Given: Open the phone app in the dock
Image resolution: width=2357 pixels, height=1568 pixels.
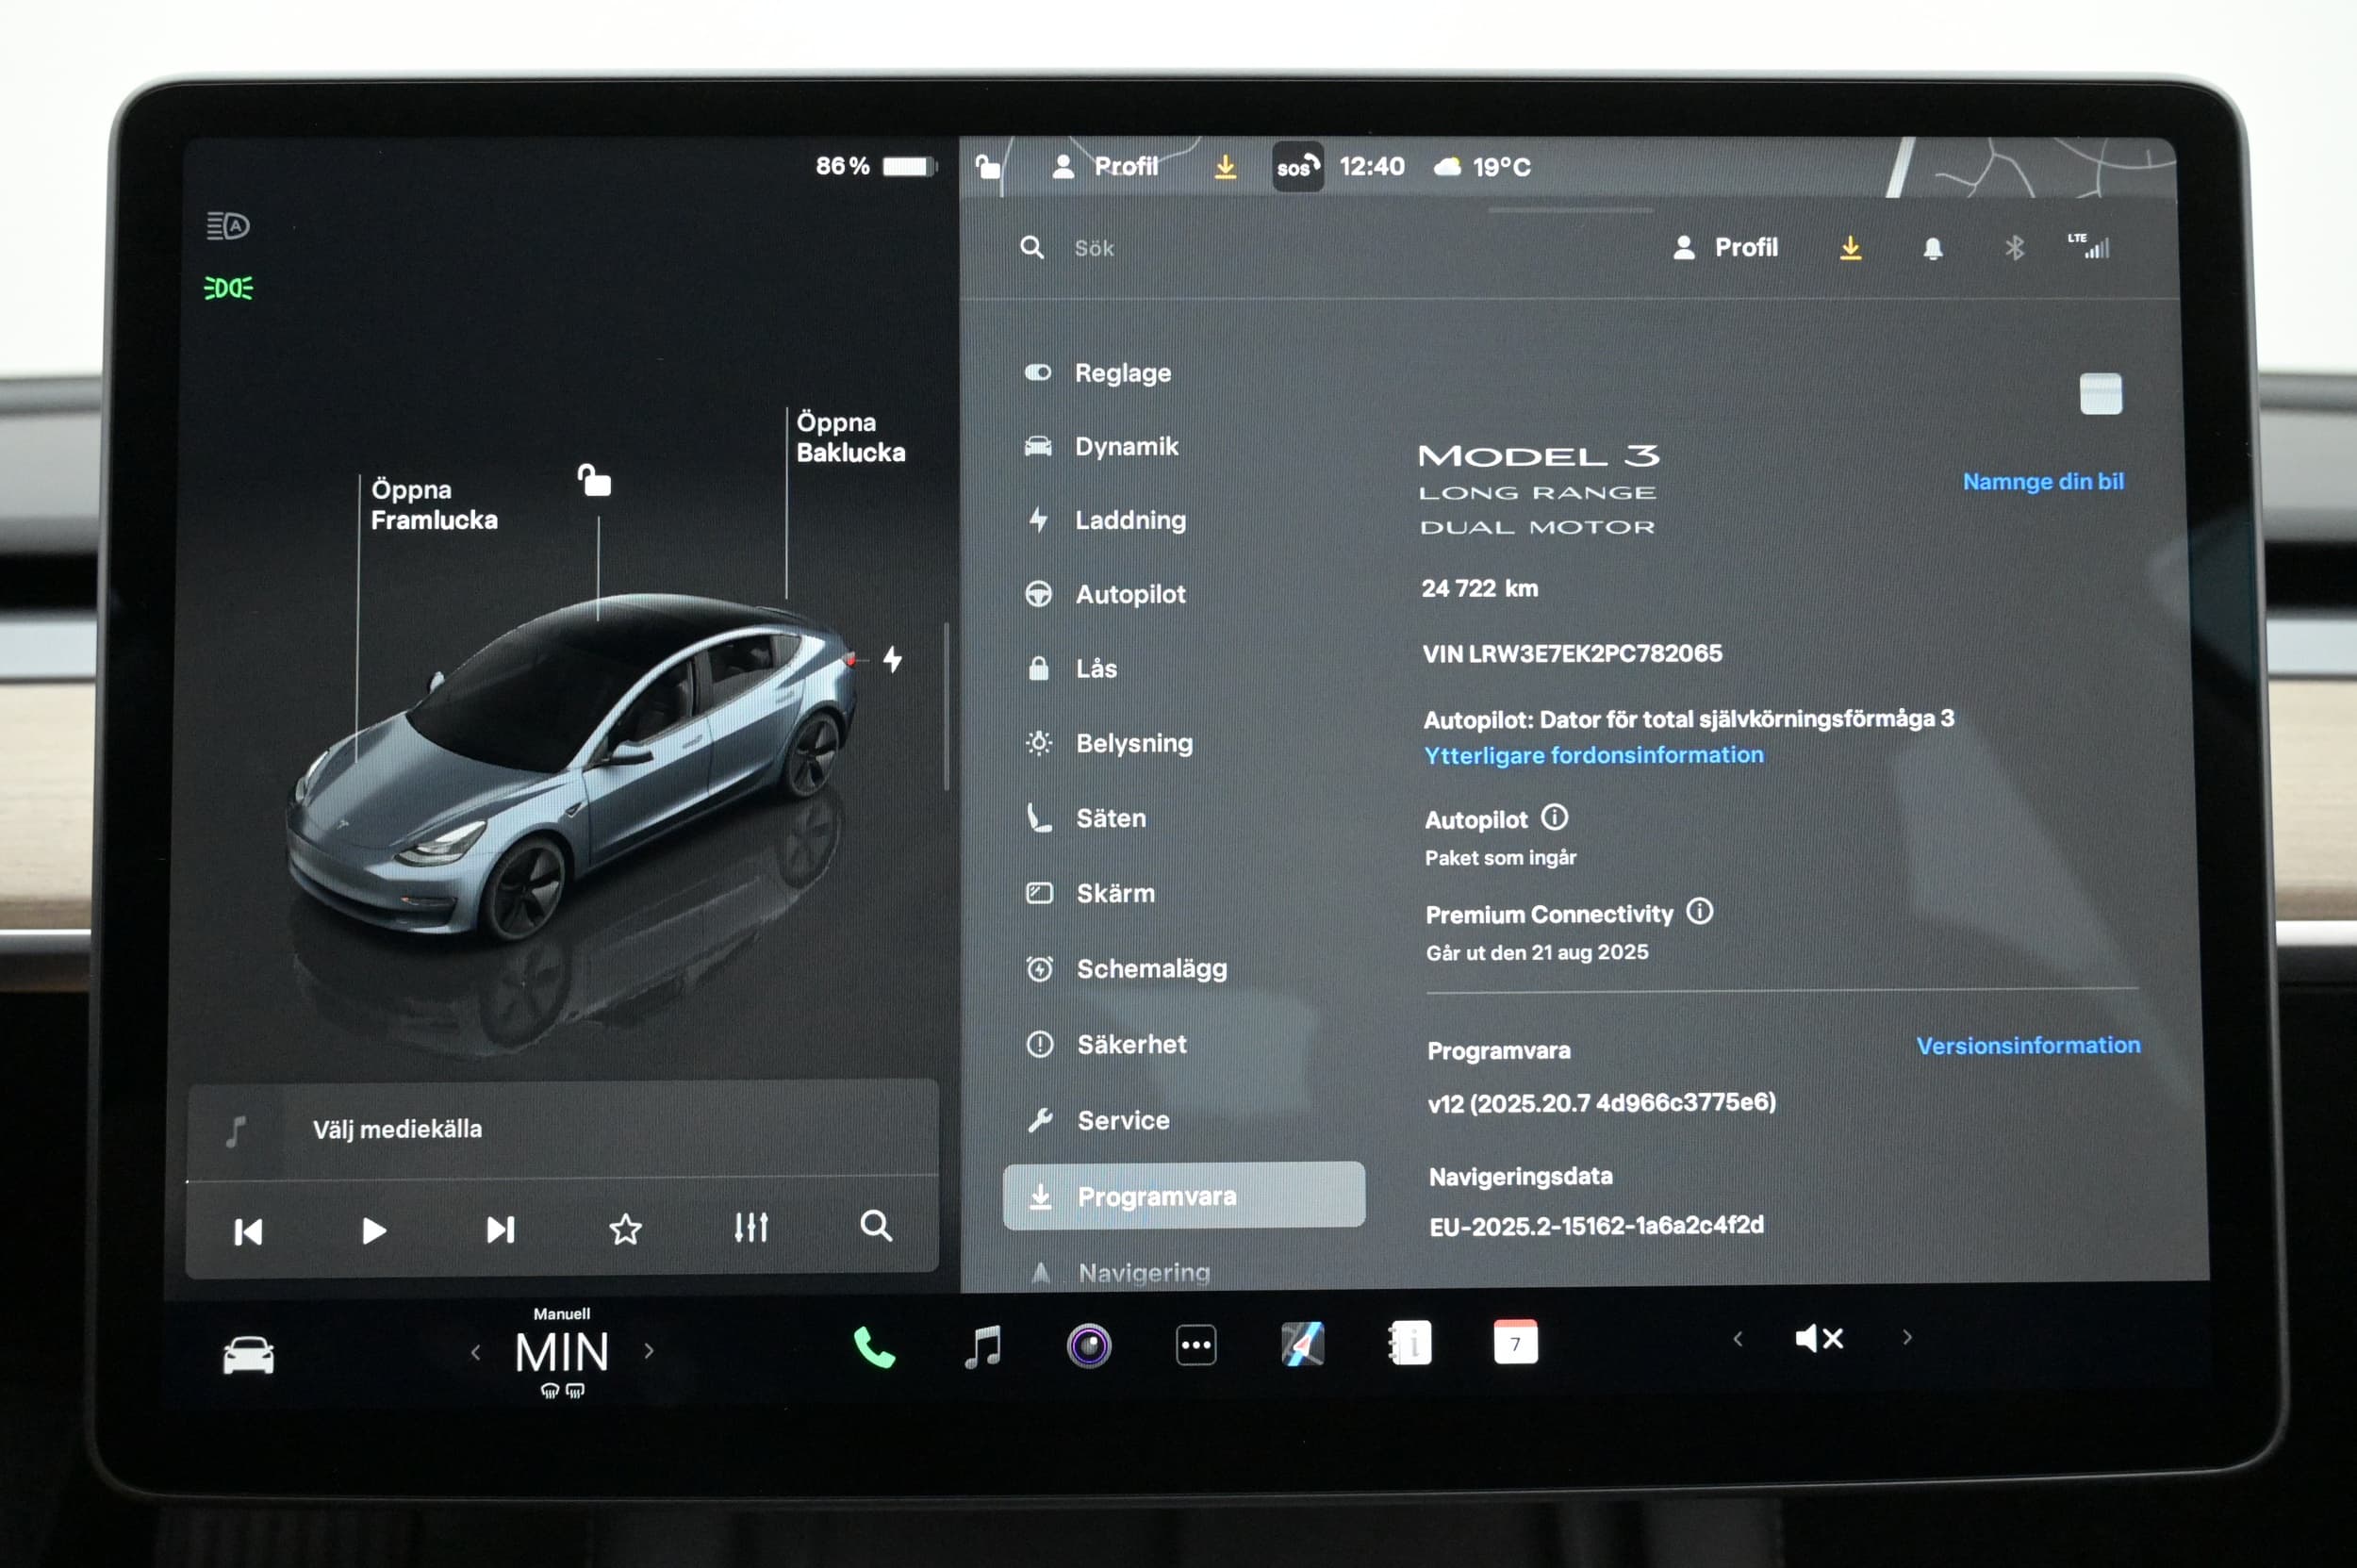Looking at the screenshot, I should pyautogui.click(x=874, y=1347).
